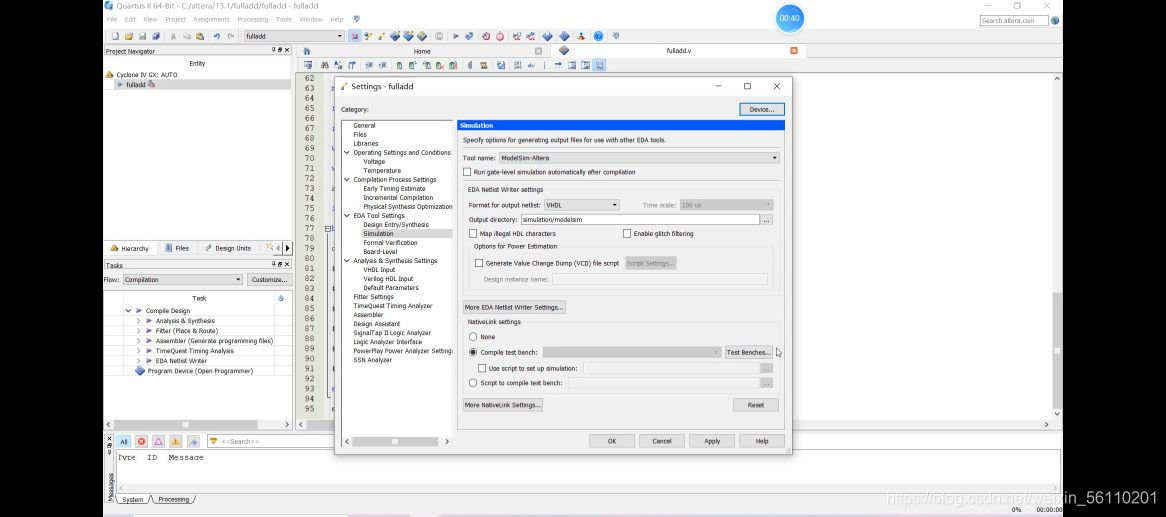
Task: Close the Project Navigator panel
Action: coord(287,51)
